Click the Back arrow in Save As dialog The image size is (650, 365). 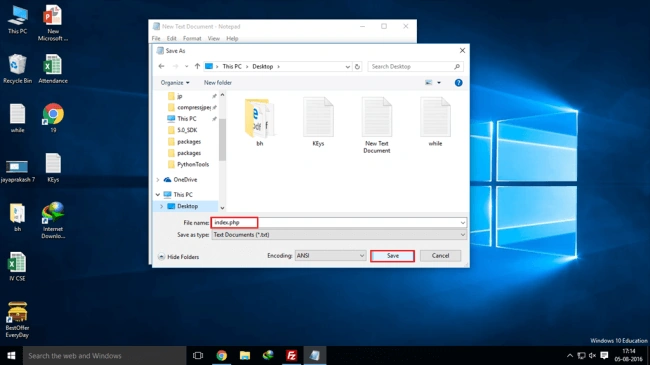tap(162, 66)
